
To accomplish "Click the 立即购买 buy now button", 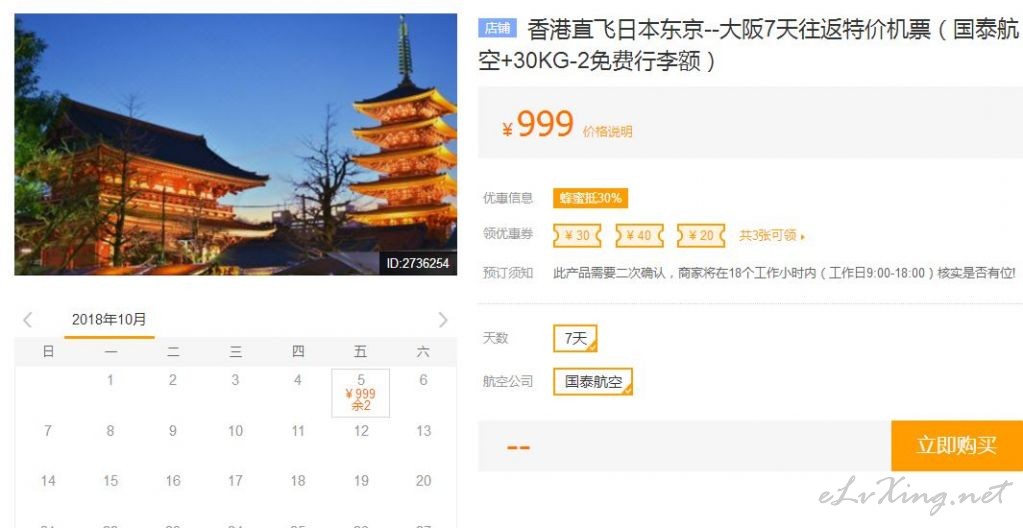I will coord(957,446).
